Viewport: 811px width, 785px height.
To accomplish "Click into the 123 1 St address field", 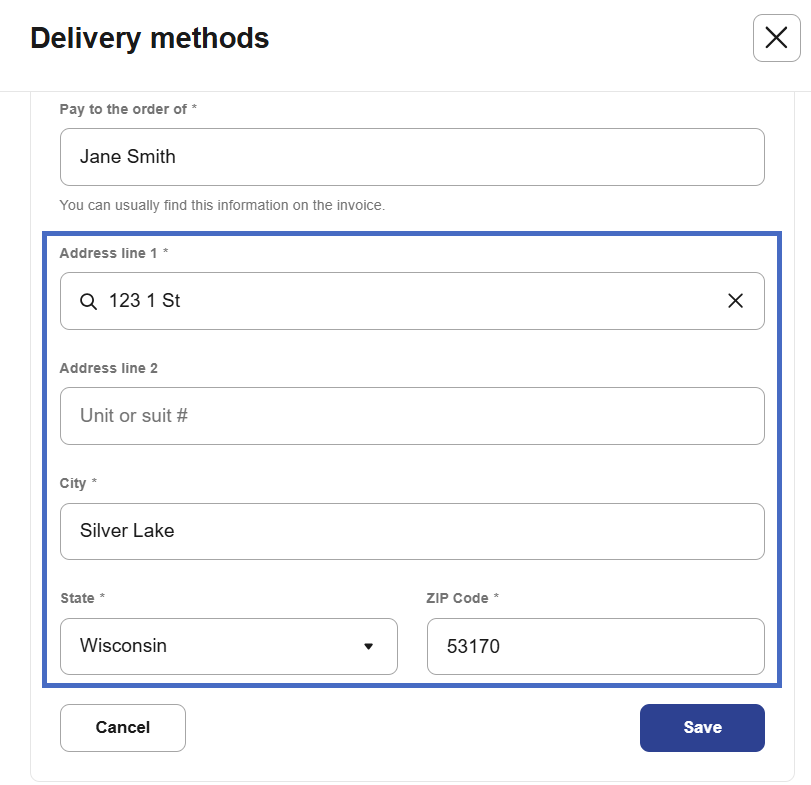I will 400,301.
